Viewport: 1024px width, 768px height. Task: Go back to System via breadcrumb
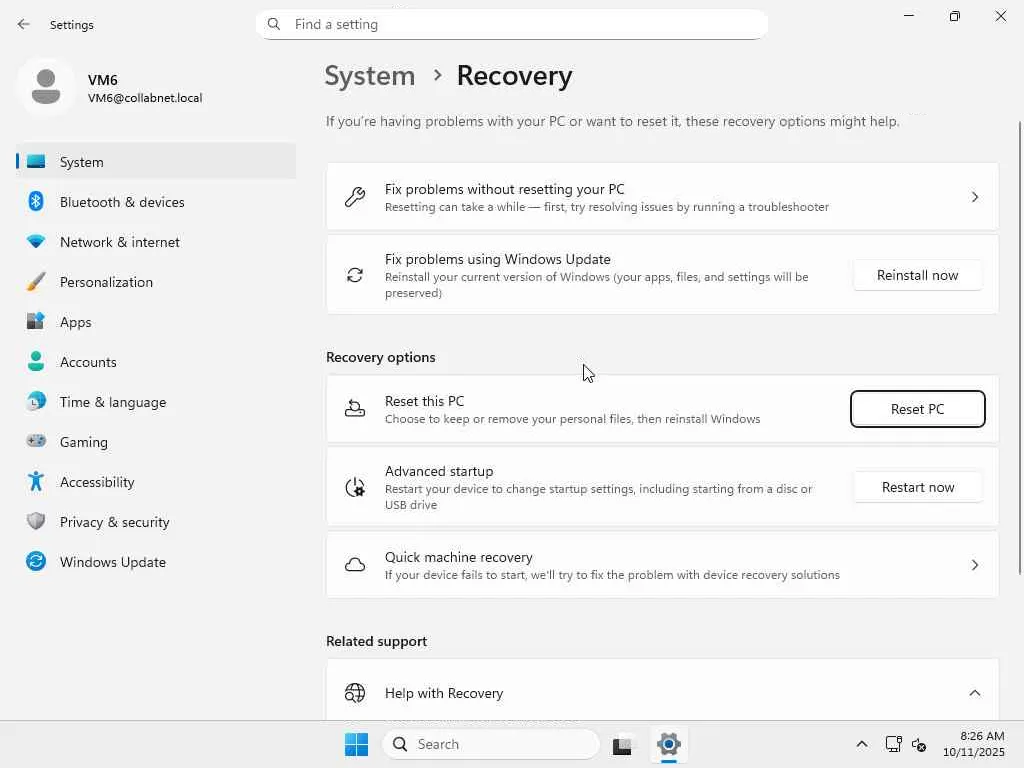point(370,76)
